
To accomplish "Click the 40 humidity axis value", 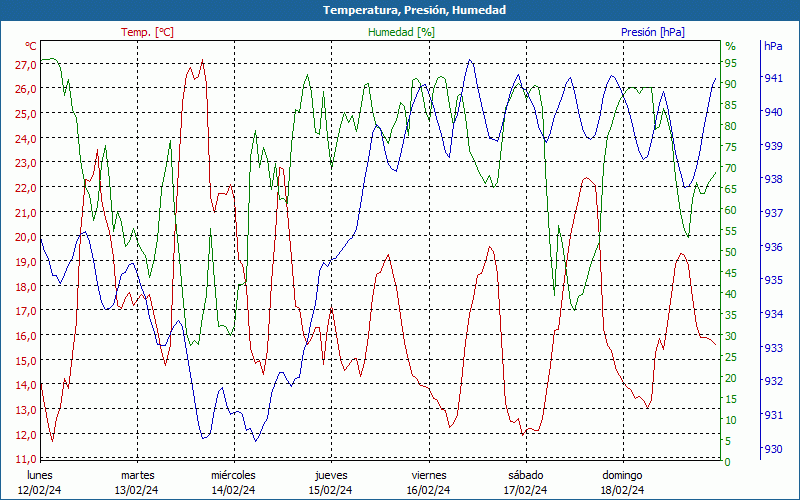I will click(731, 294).
